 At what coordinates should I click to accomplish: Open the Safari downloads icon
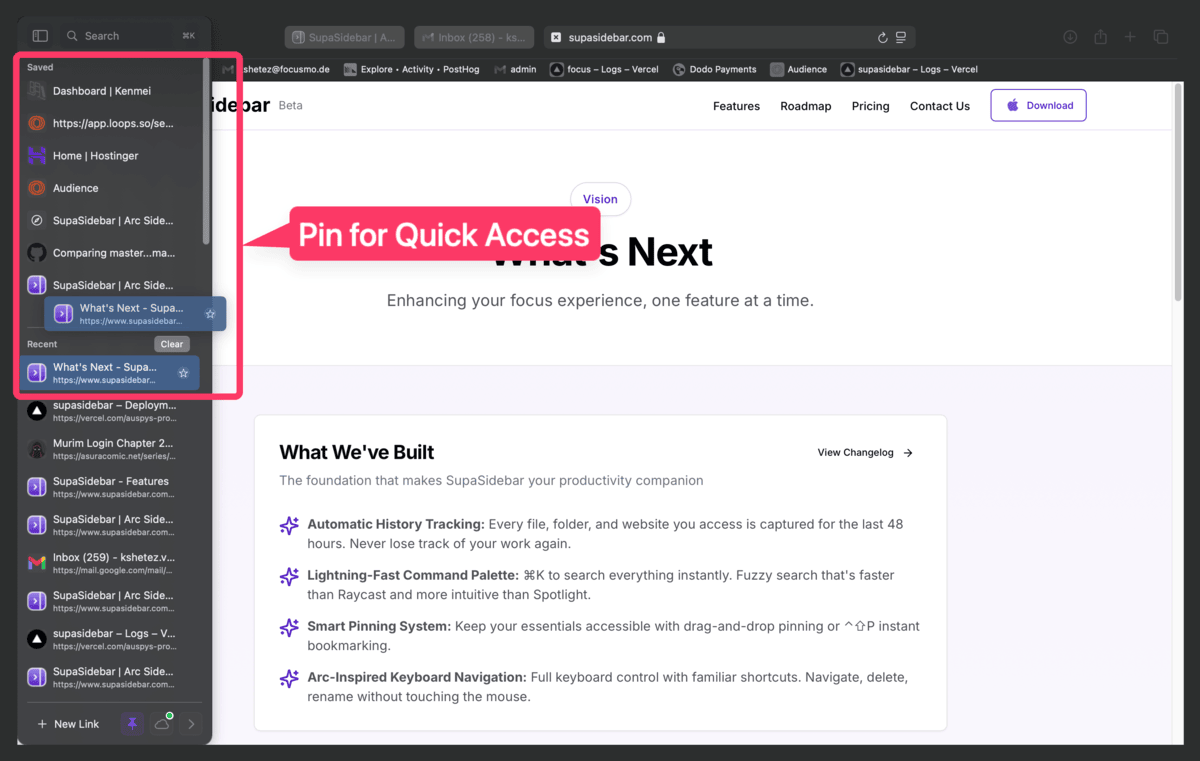[x=1070, y=37]
